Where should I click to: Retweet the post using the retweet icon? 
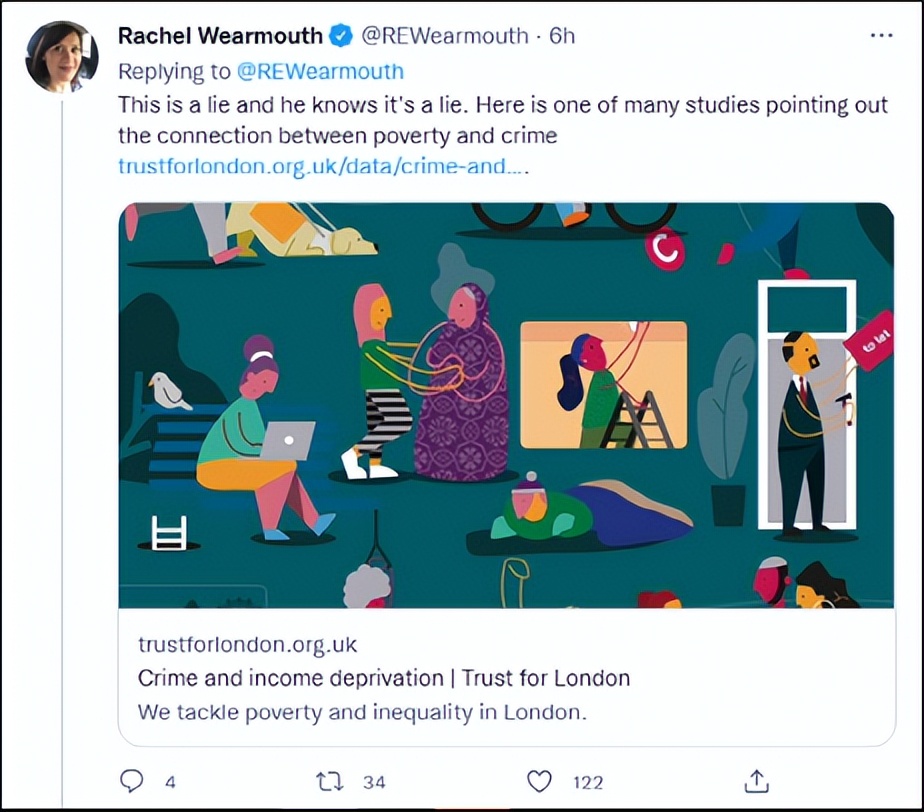333,781
